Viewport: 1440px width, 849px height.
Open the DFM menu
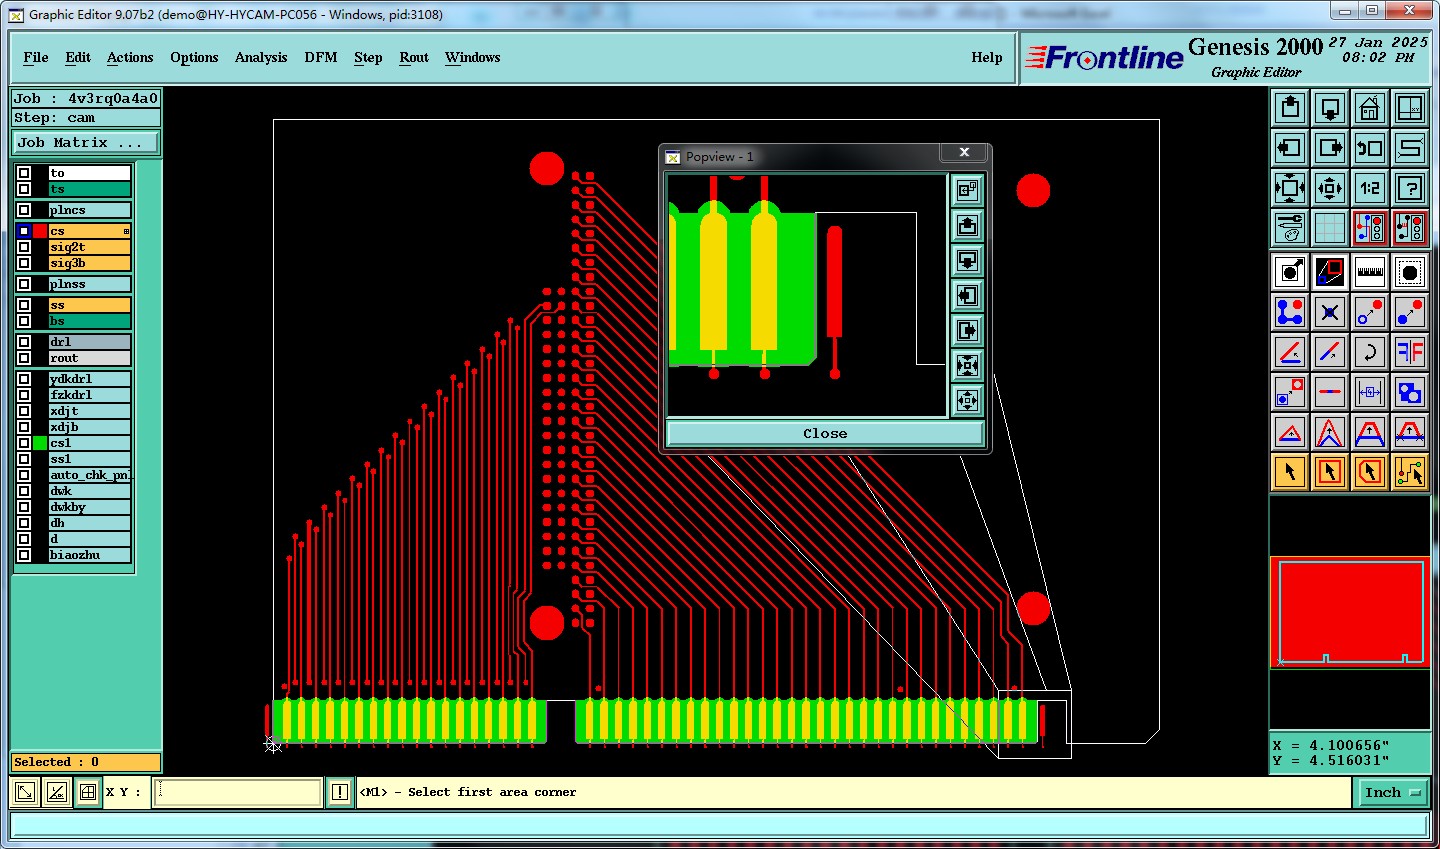pos(321,57)
